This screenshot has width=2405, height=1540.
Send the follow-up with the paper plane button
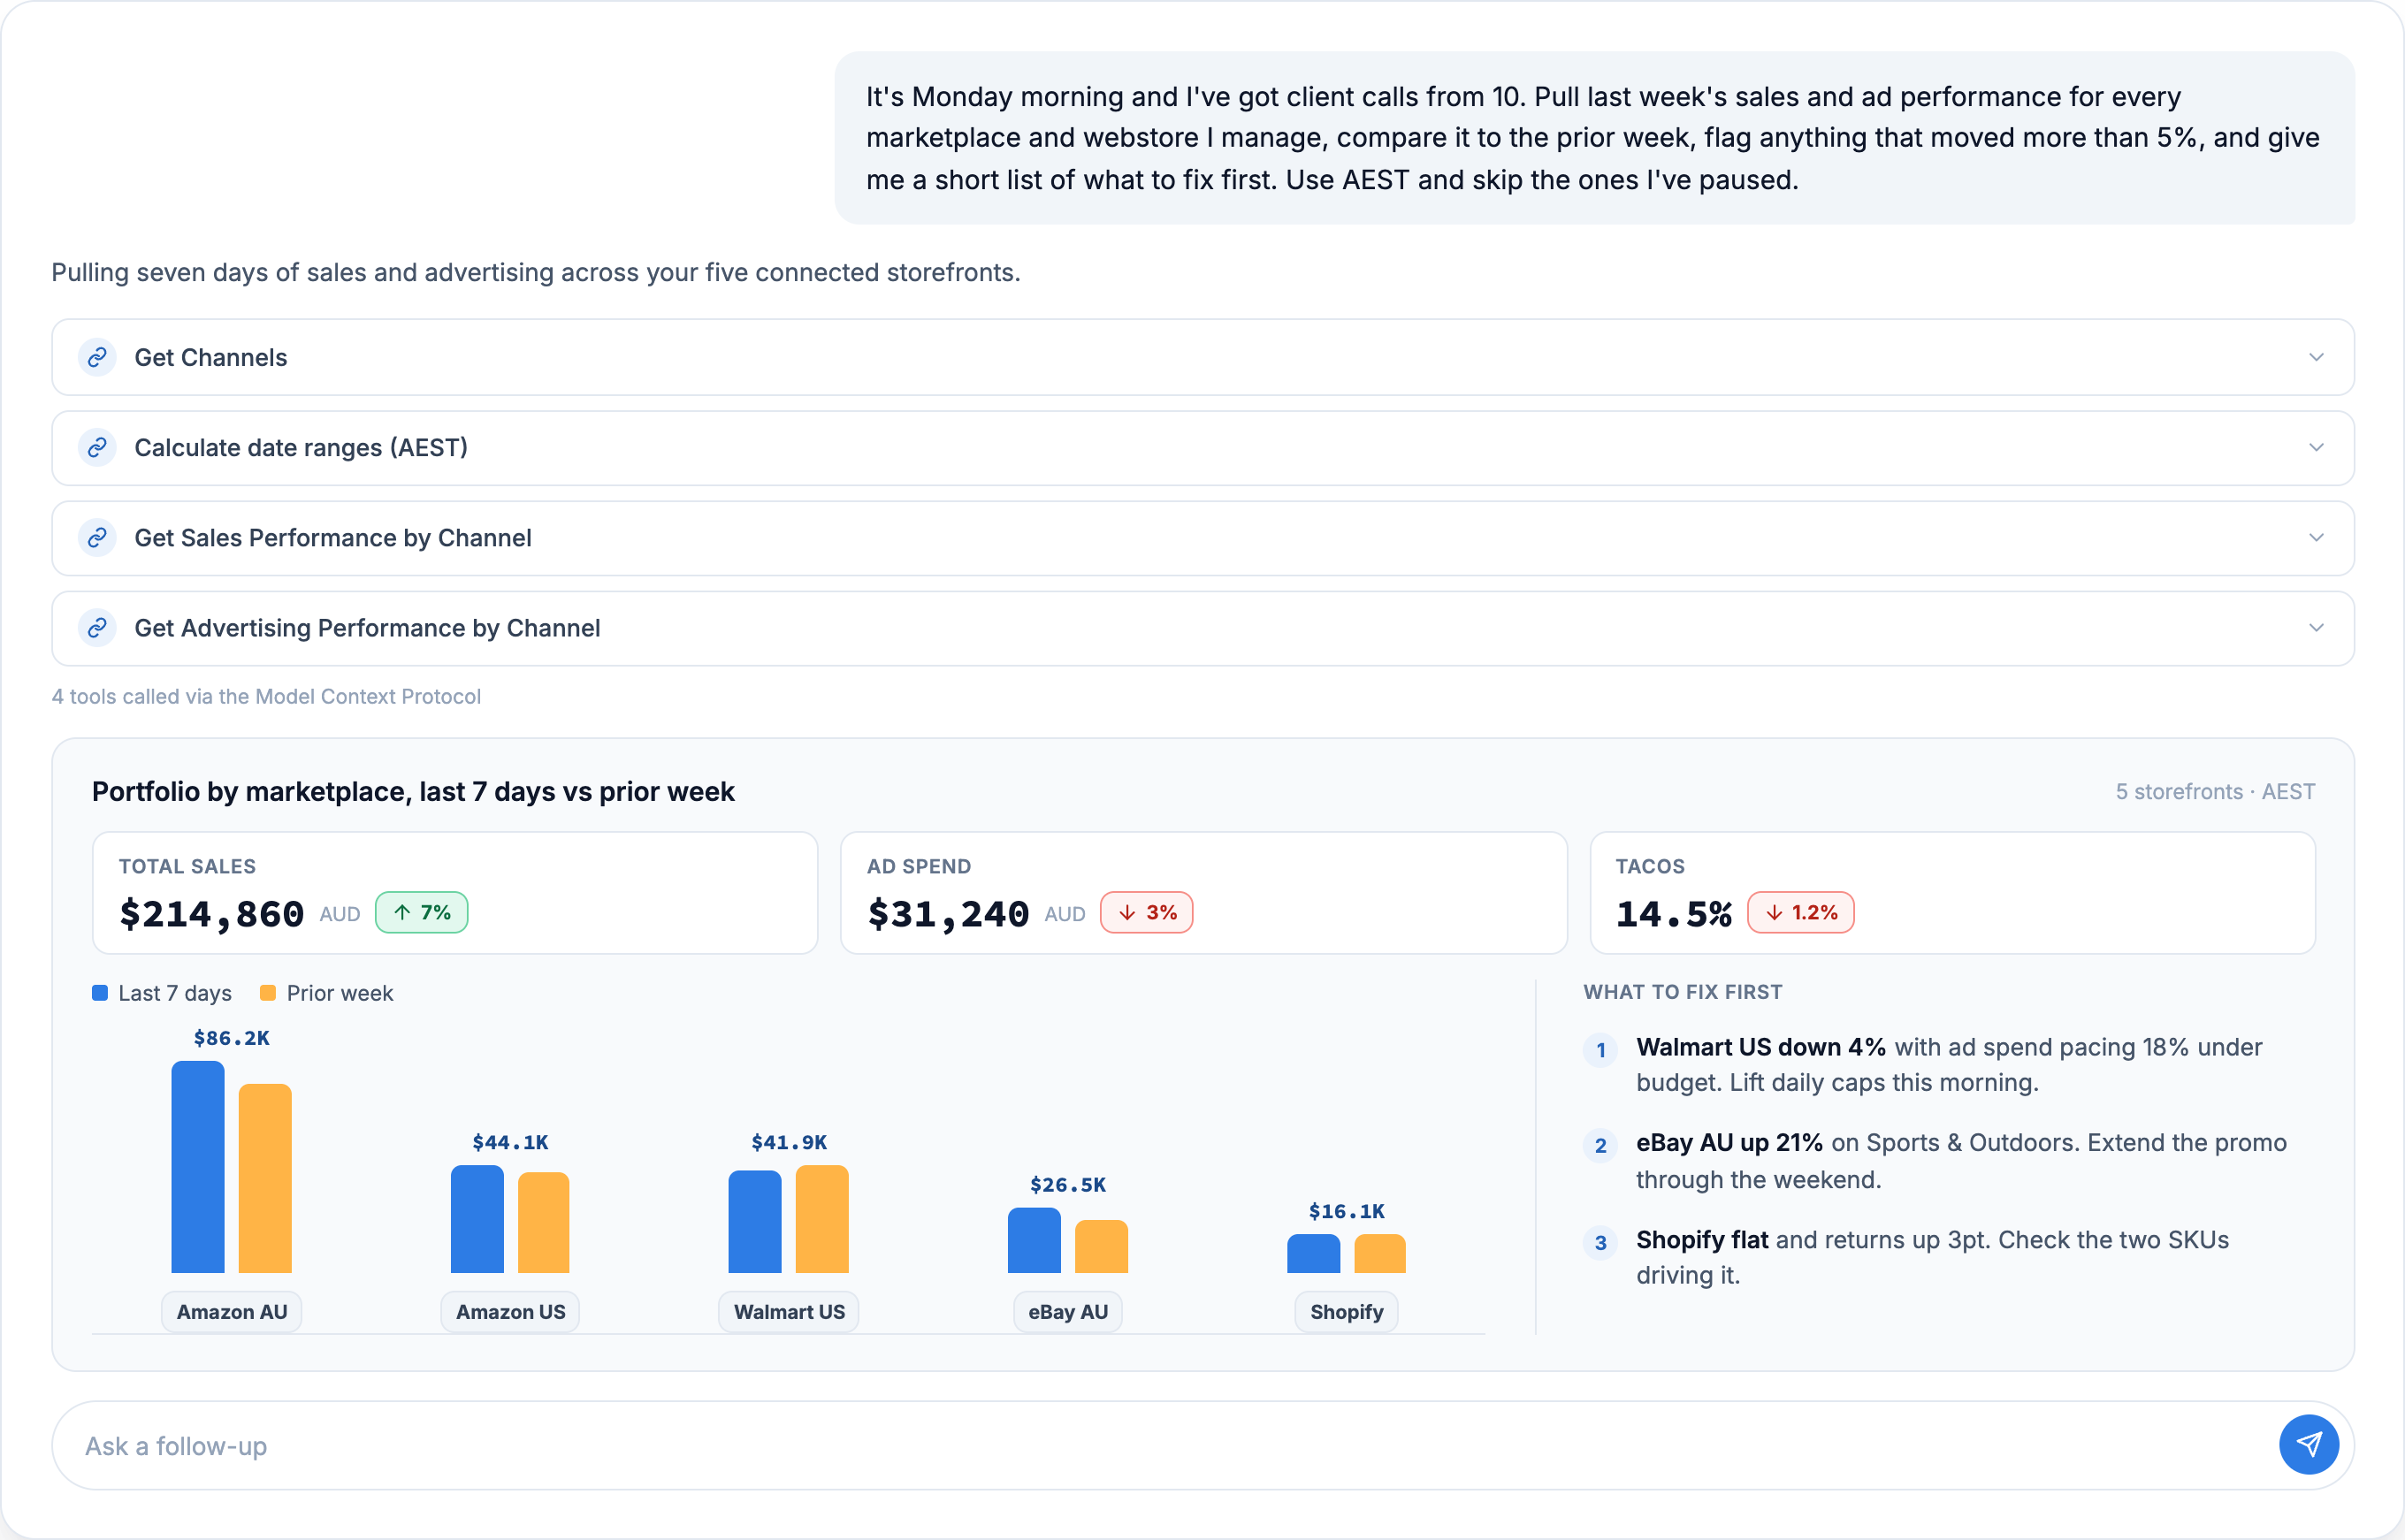pyautogui.click(x=2308, y=1444)
